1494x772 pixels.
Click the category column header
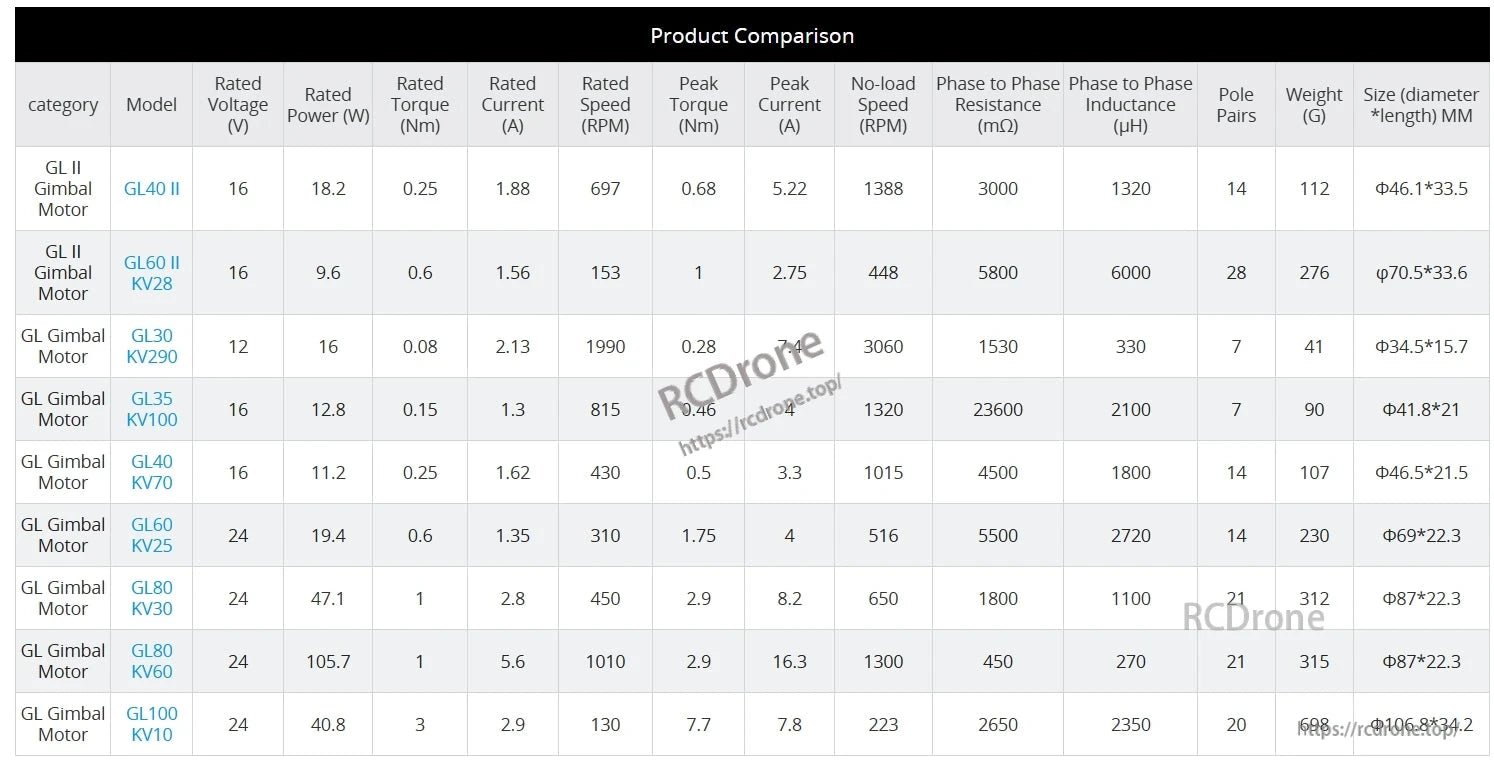[x=63, y=105]
